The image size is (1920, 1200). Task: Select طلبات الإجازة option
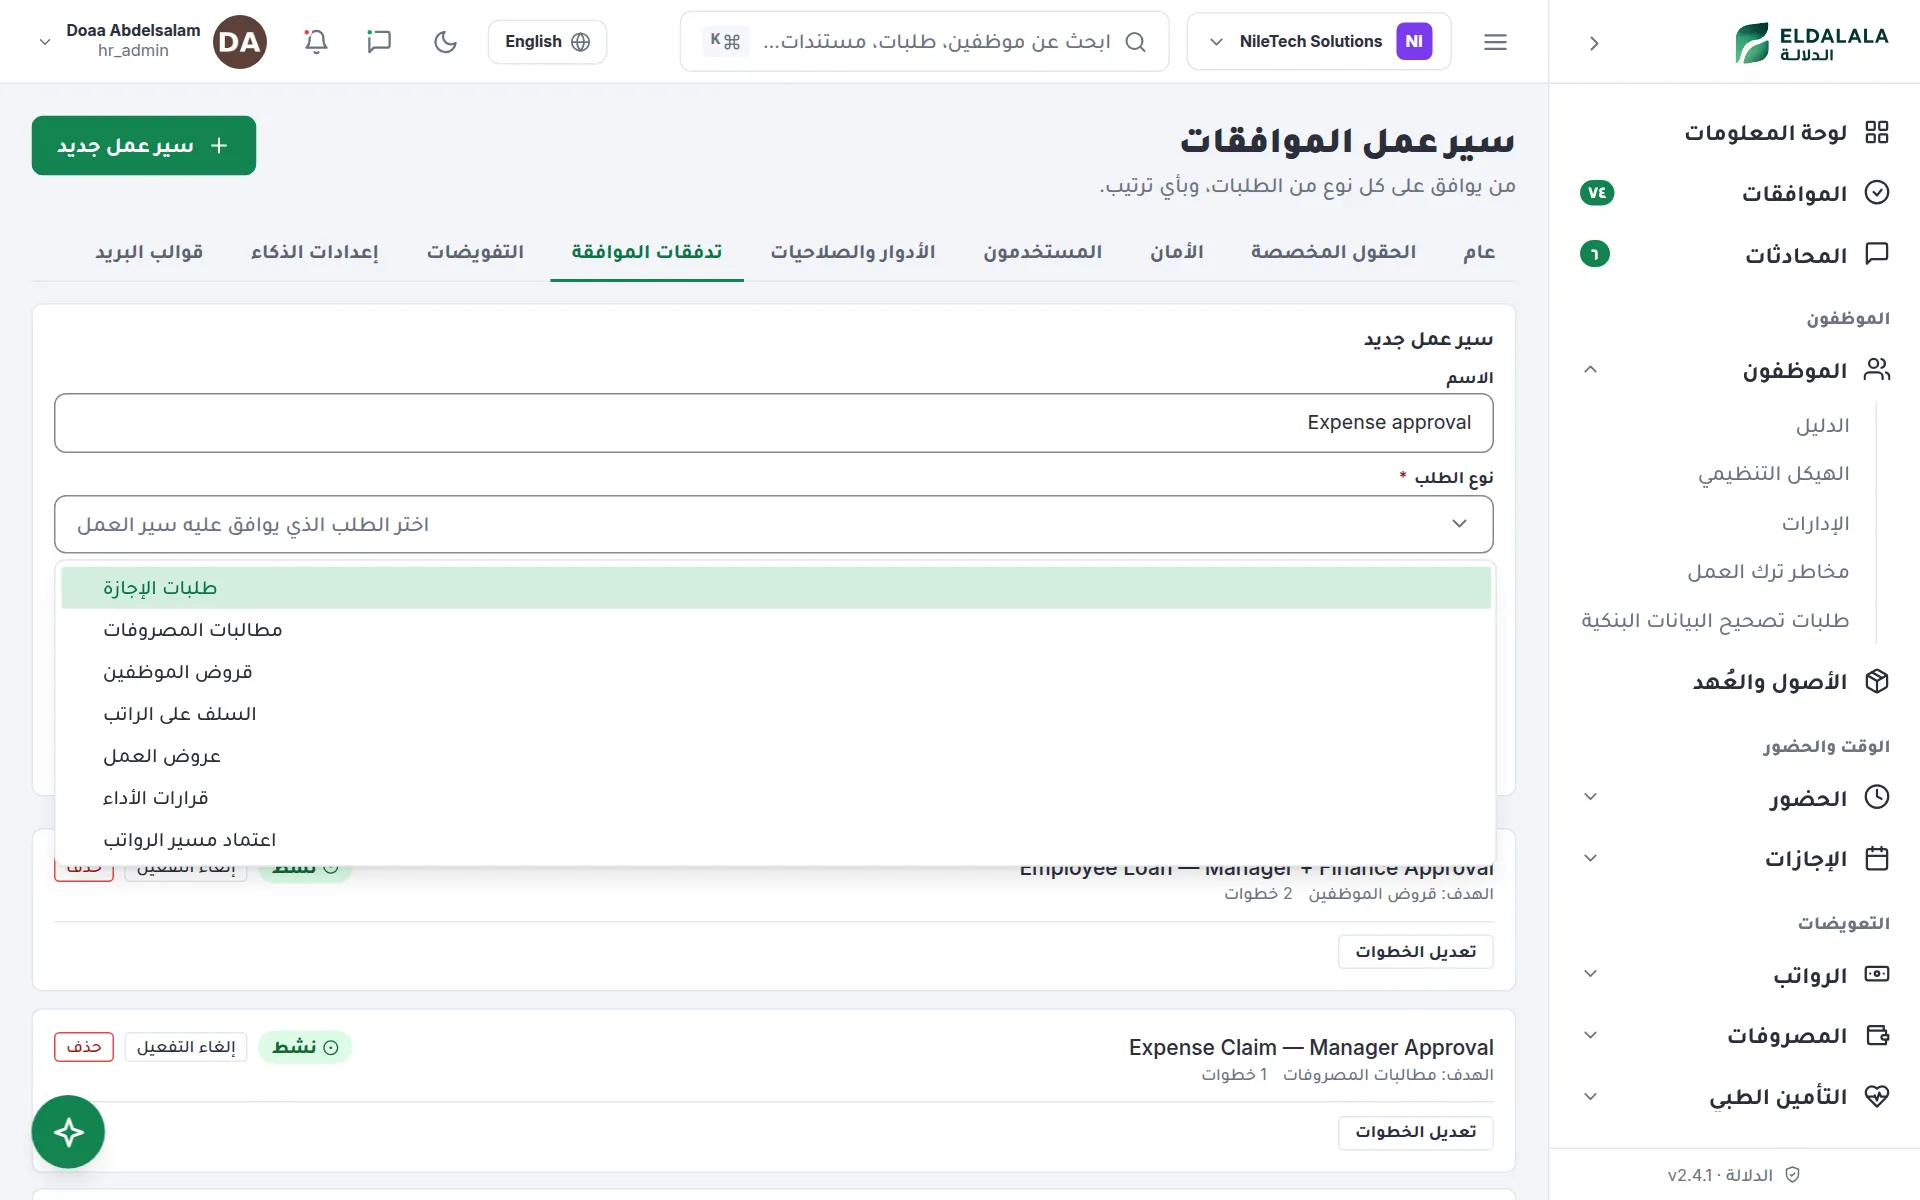click(776, 588)
